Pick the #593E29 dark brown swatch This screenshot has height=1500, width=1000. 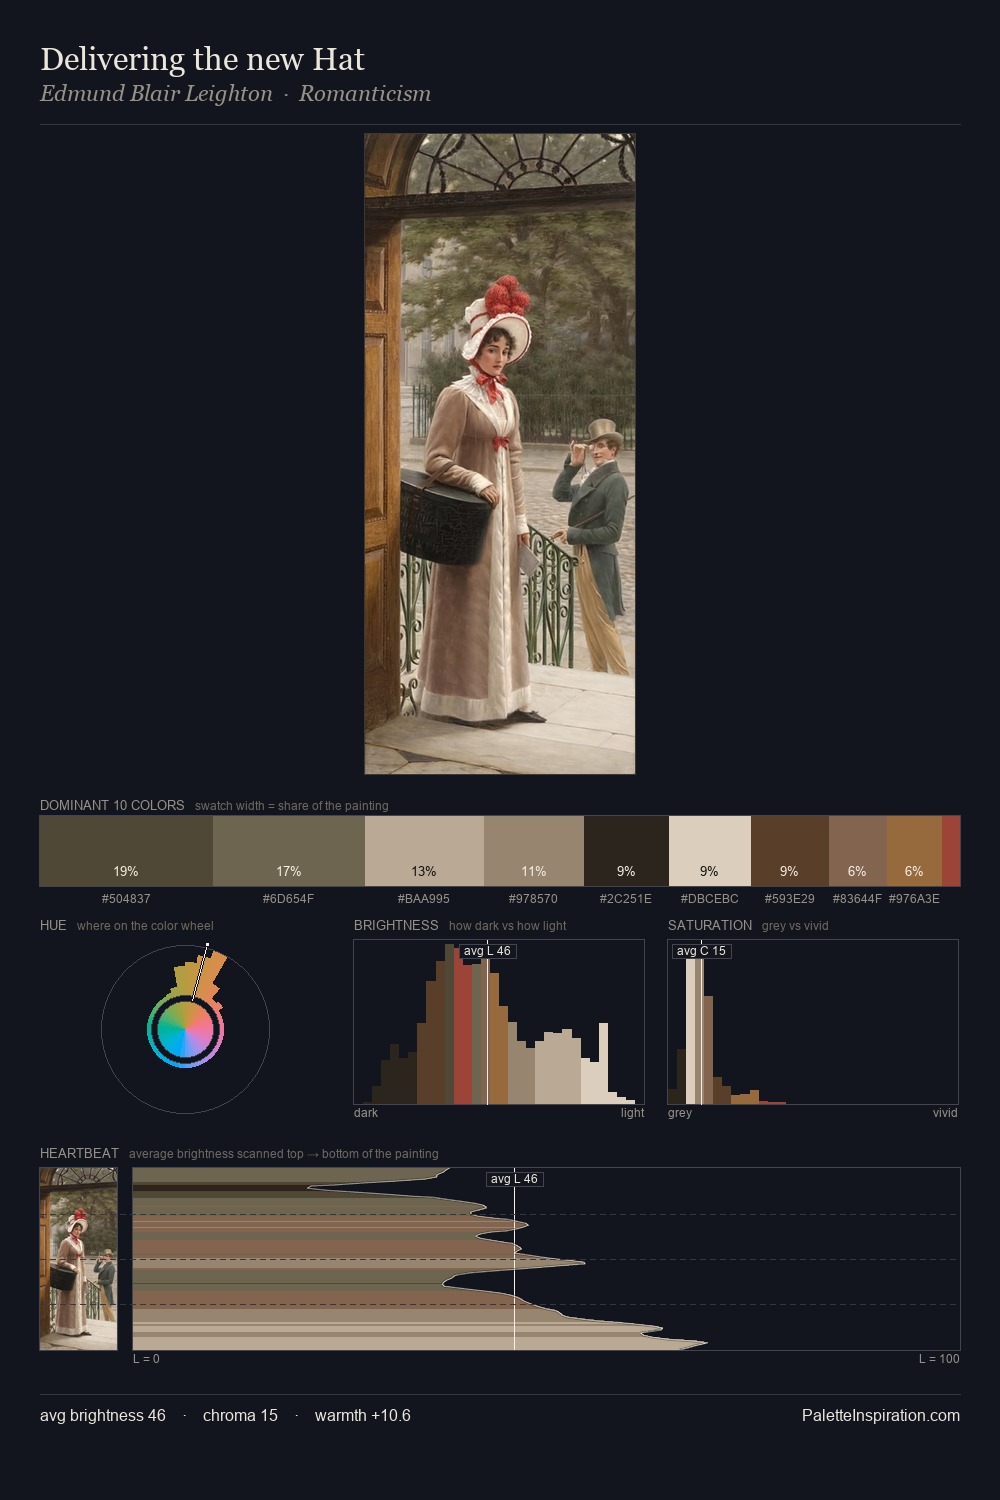click(790, 851)
